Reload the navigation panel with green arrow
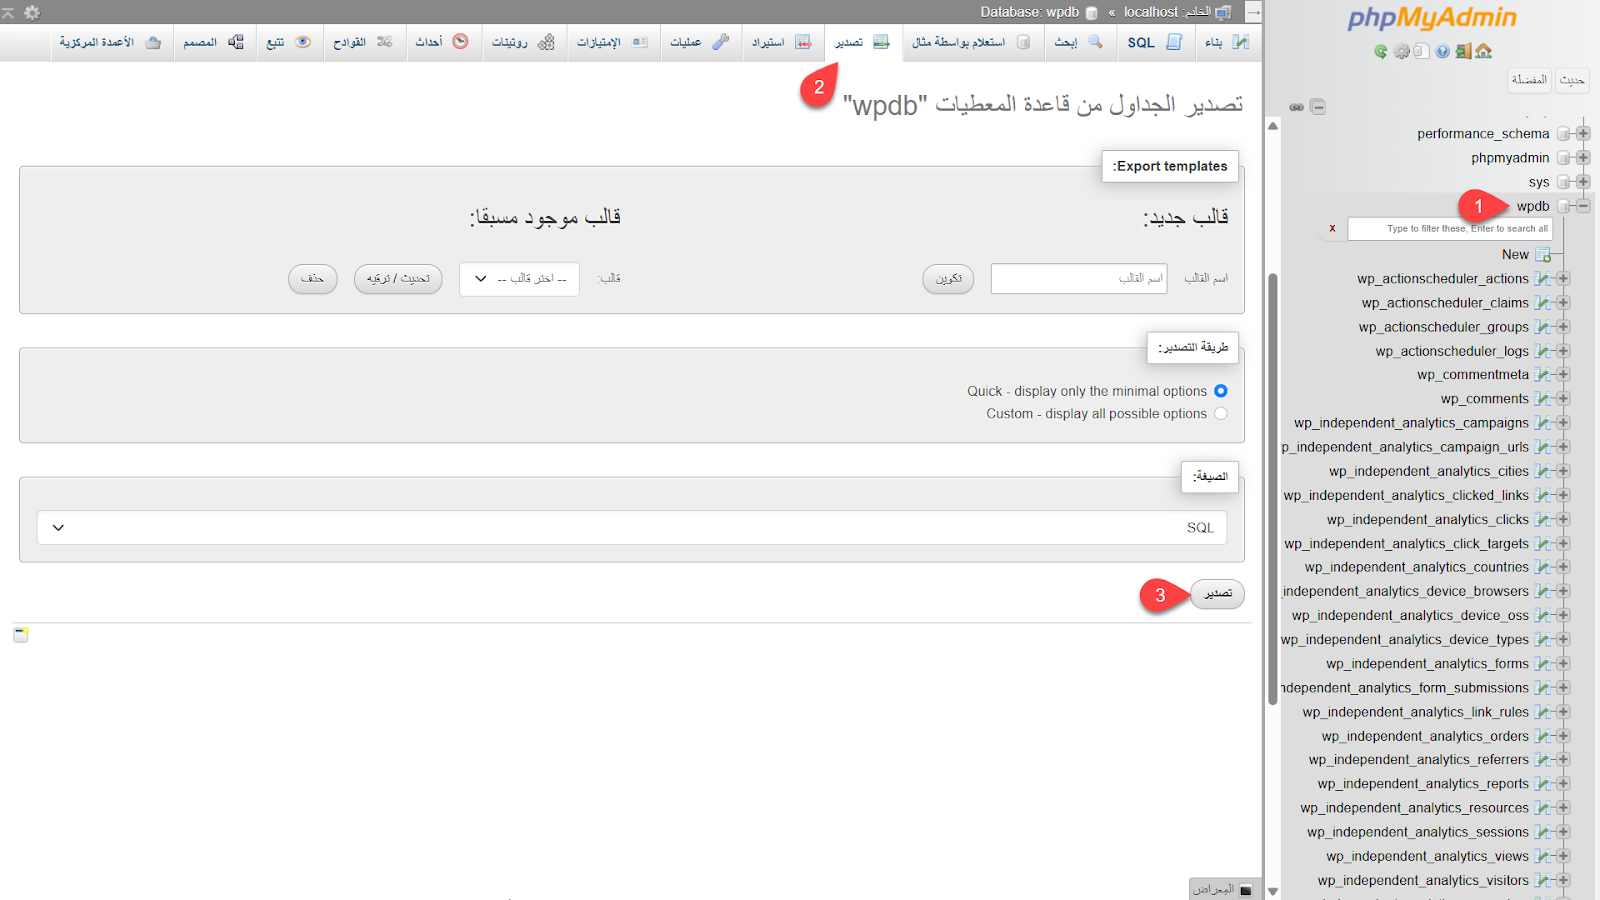Screen dimensions: 1600x900 [1381, 51]
